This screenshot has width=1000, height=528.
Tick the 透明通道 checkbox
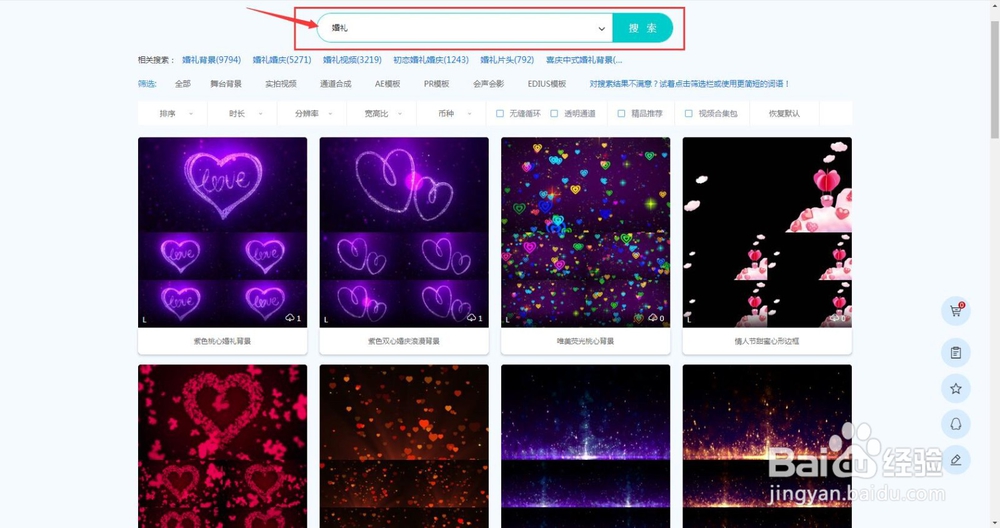(554, 114)
